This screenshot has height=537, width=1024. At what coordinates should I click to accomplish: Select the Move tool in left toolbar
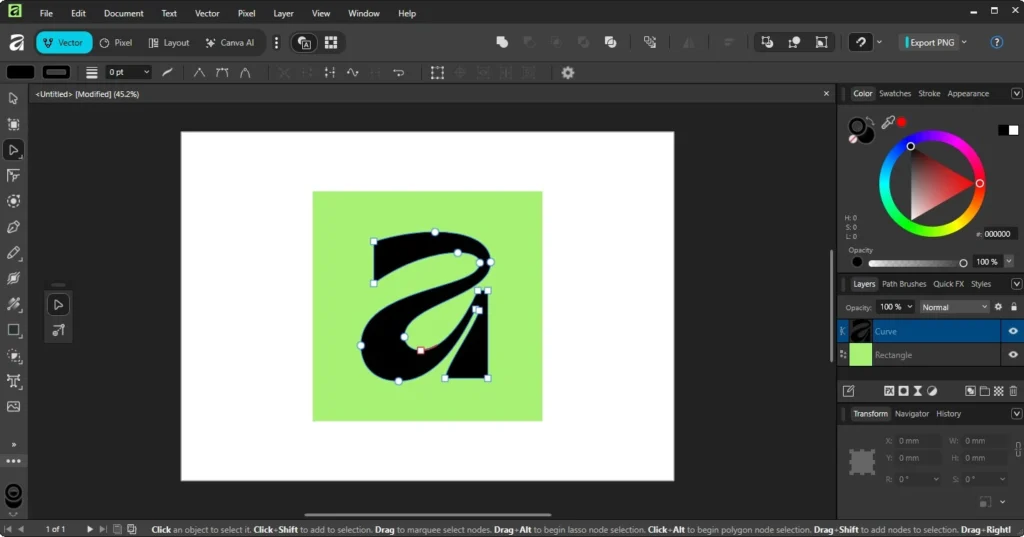pyautogui.click(x=13, y=98)
